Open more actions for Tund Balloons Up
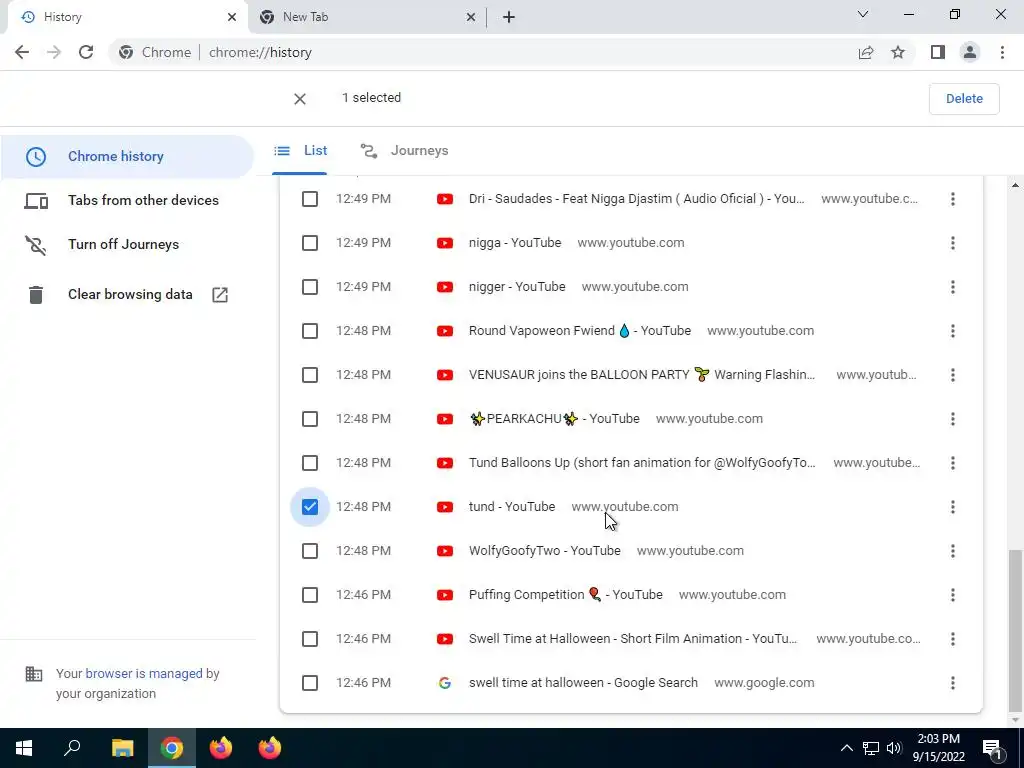The width and height of the screenshot is (1024, 768). (x=953, y=463)
